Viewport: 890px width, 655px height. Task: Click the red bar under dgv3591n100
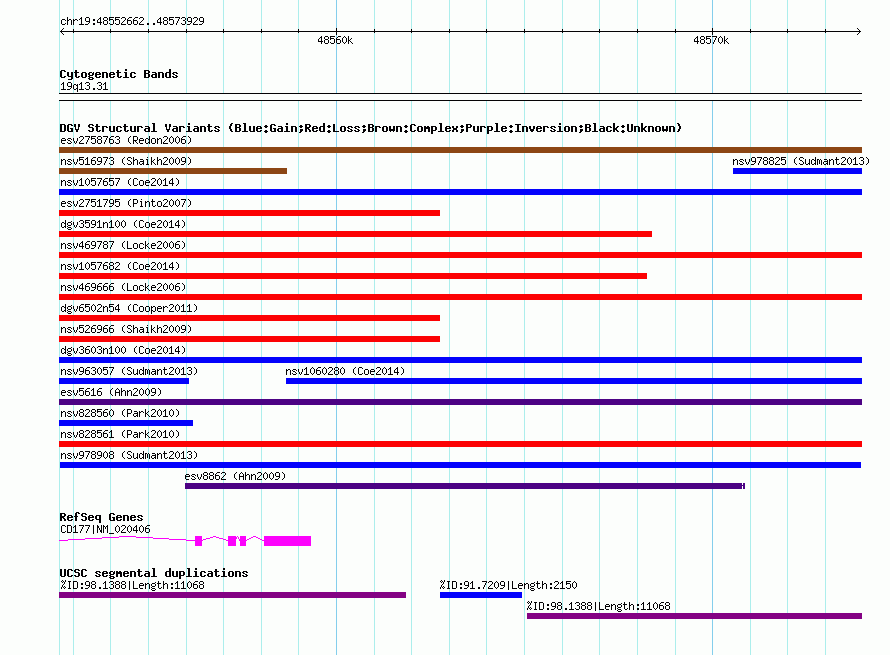[x=355, y=234]
